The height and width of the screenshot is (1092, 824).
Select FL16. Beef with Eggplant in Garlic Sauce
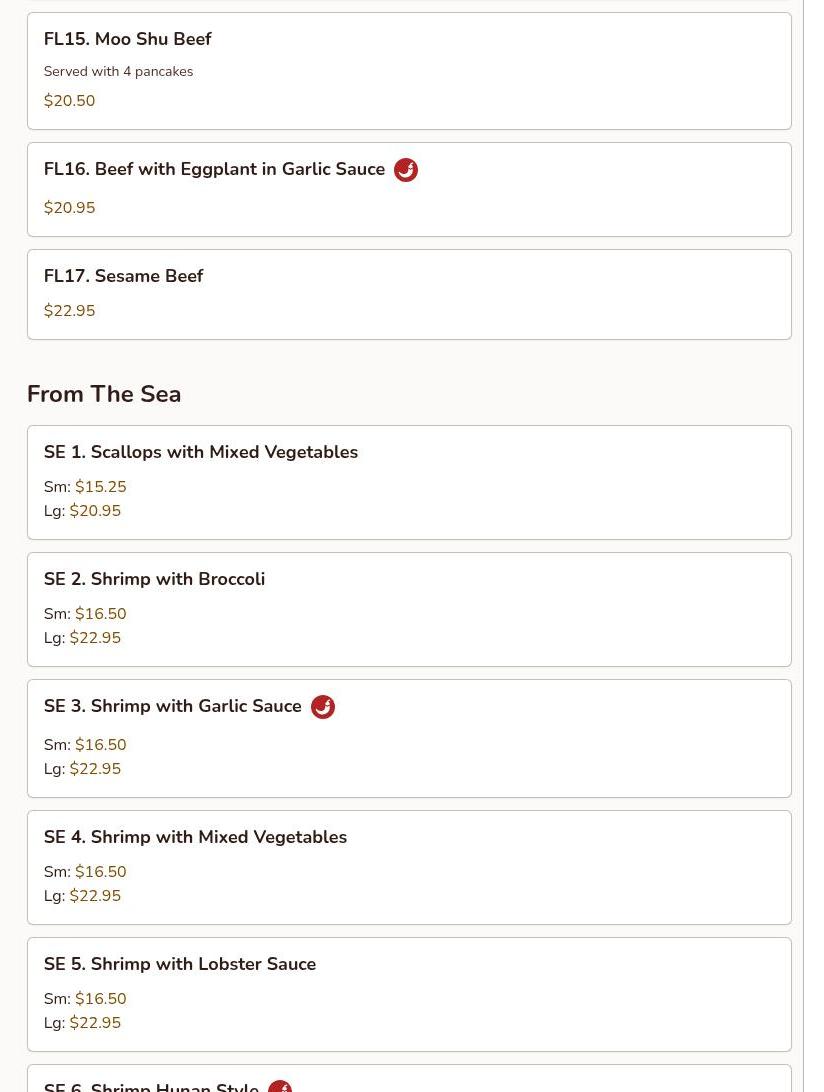pyautogui.click(x=214, y=169)
